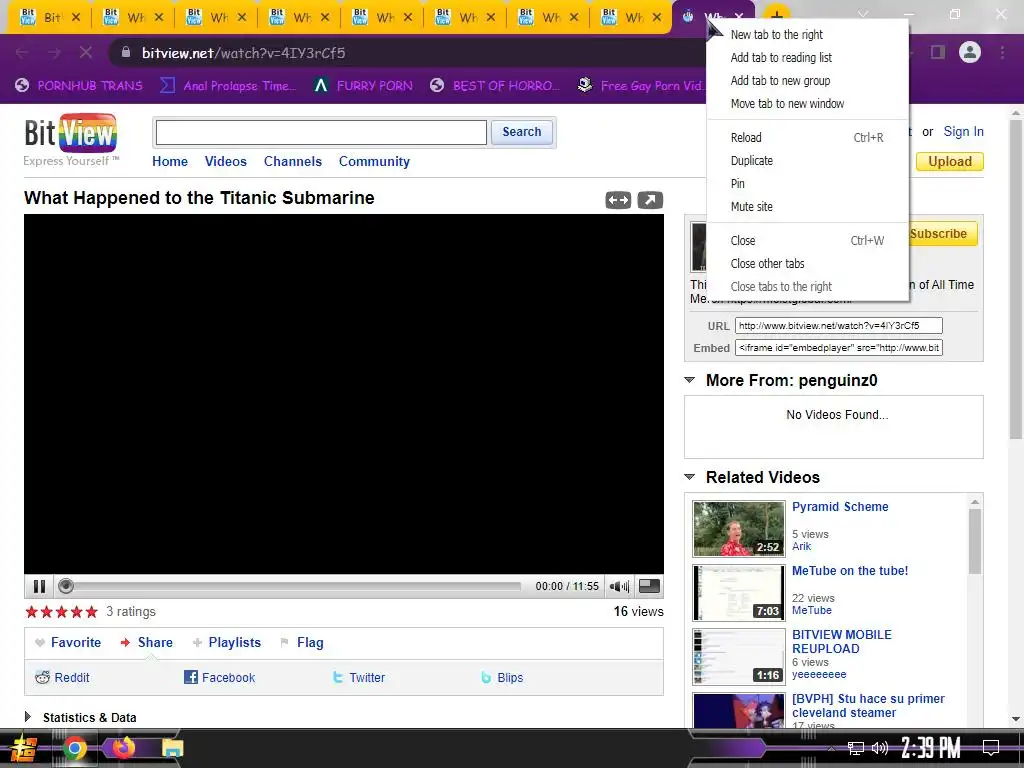Rate the video five stars (last star)

[x=91, y=612]
